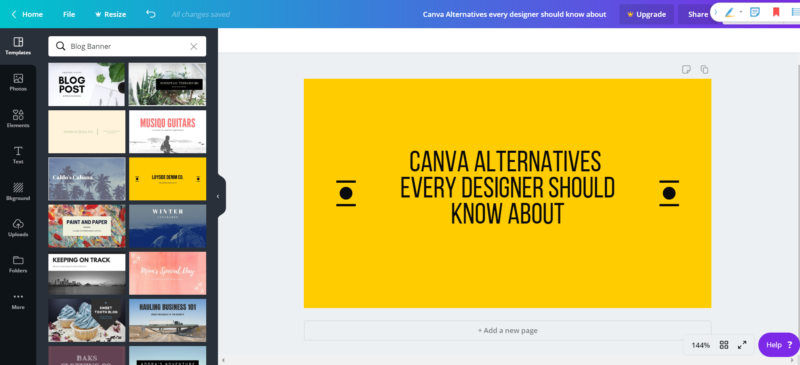Click Add a new page
800x365 pixels.
click(507, 330)
